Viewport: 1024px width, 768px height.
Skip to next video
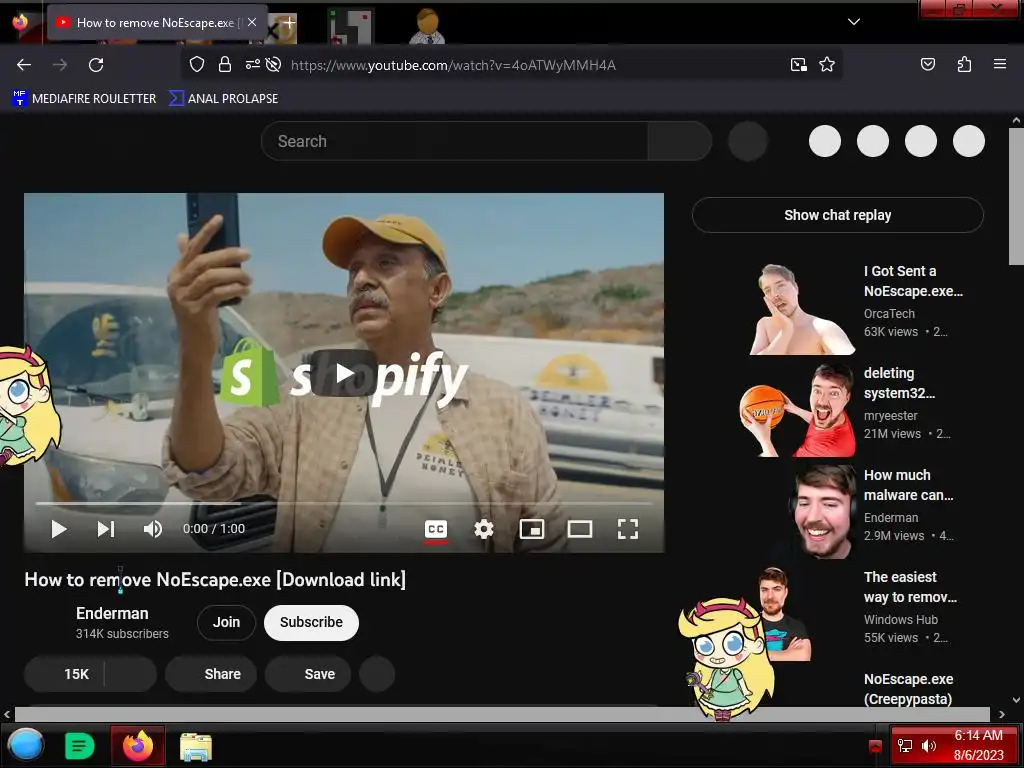[x=106, y=529]
